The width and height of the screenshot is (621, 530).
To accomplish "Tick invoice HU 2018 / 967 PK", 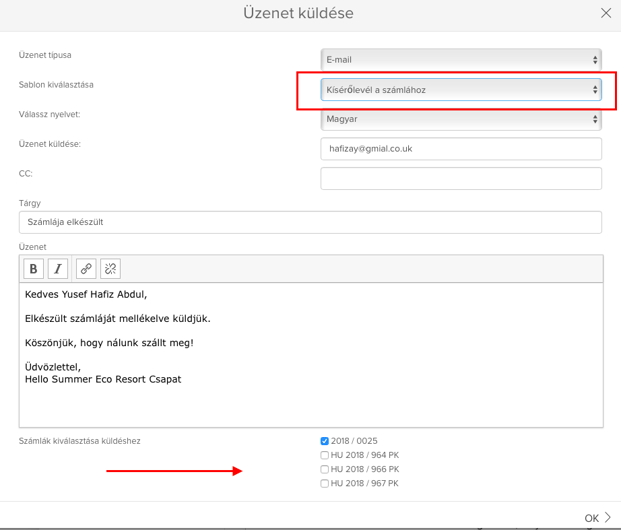I will [324, 484].
